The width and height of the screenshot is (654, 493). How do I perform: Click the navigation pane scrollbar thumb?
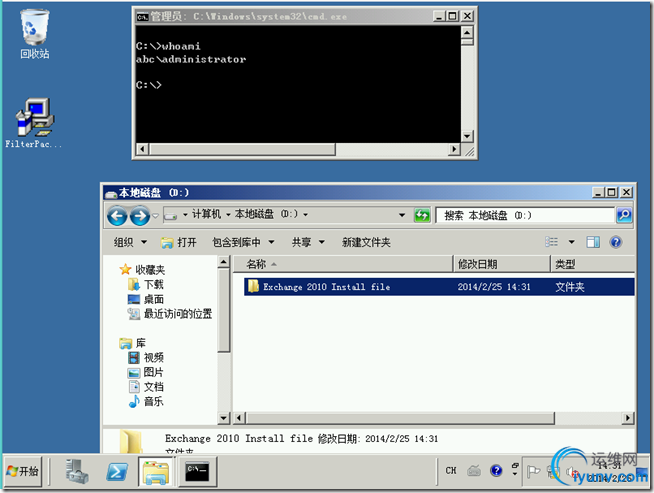224,310
